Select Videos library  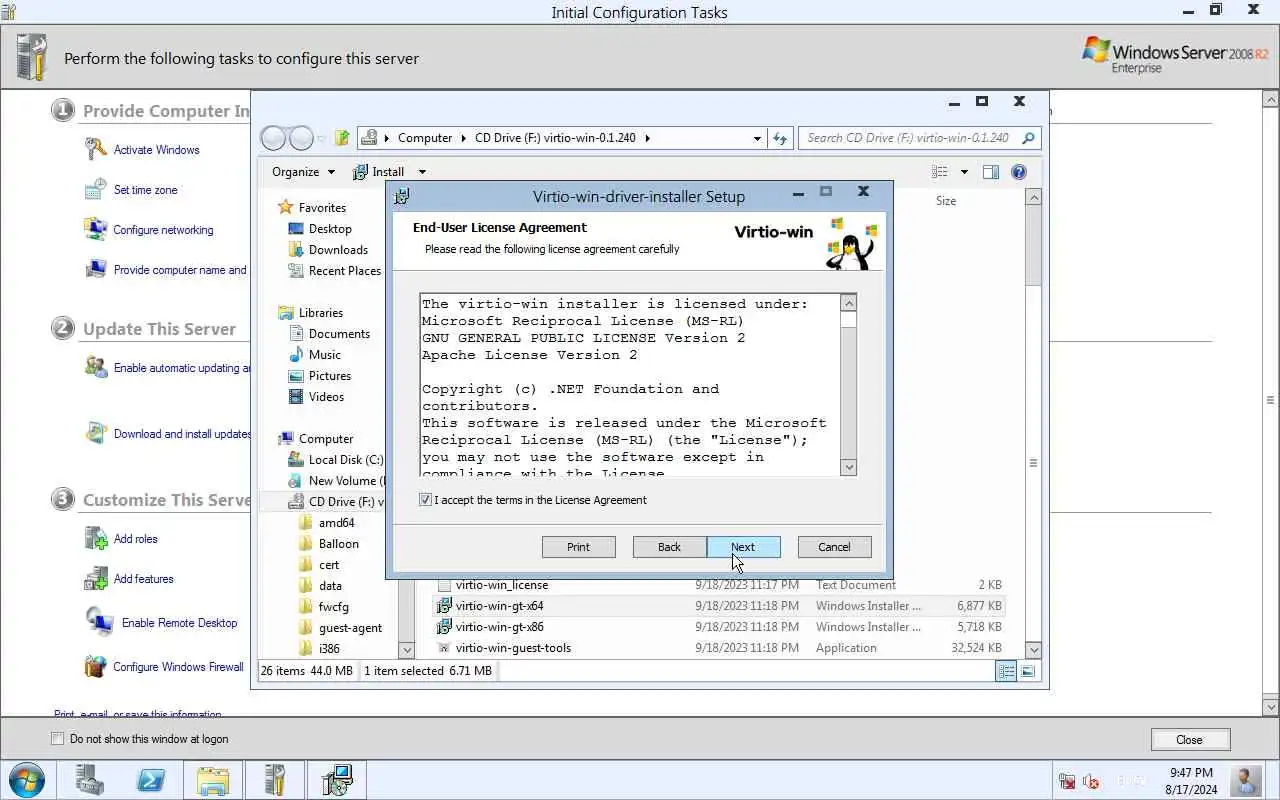point(326,397)
